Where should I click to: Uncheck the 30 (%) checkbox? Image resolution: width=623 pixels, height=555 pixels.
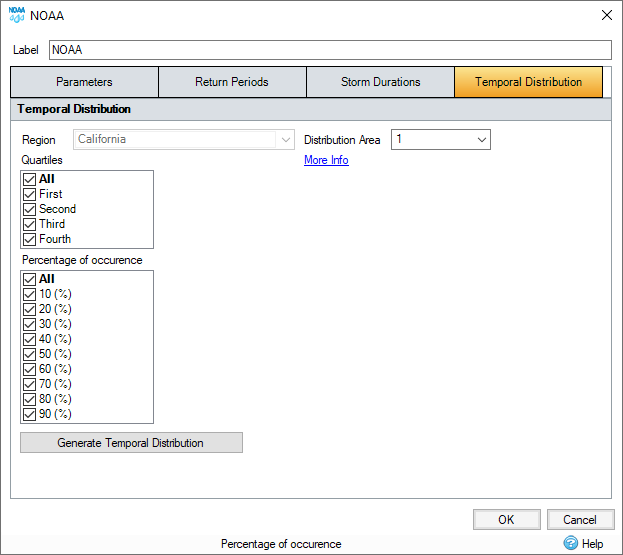[29, 325]
